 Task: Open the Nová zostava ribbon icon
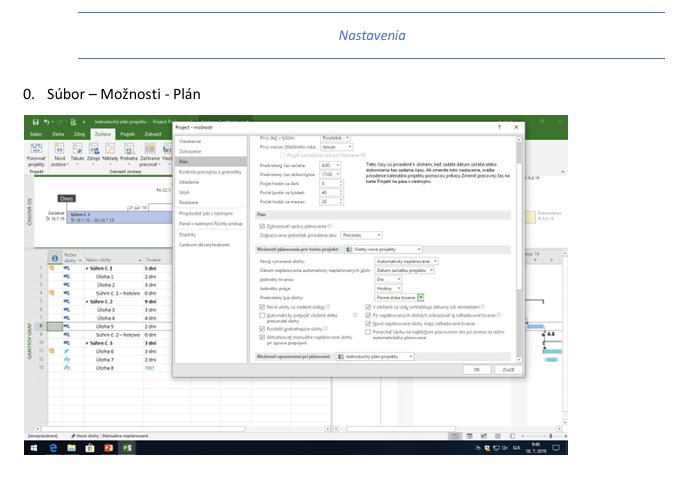[59, 149]
